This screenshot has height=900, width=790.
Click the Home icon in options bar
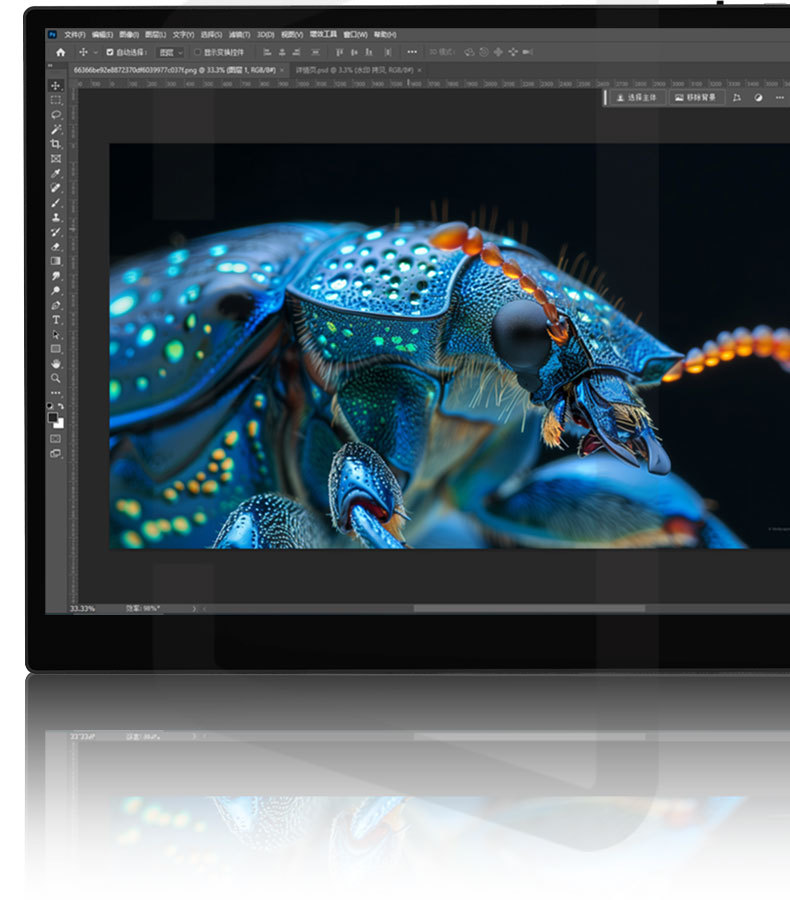[x=60, y=52]
